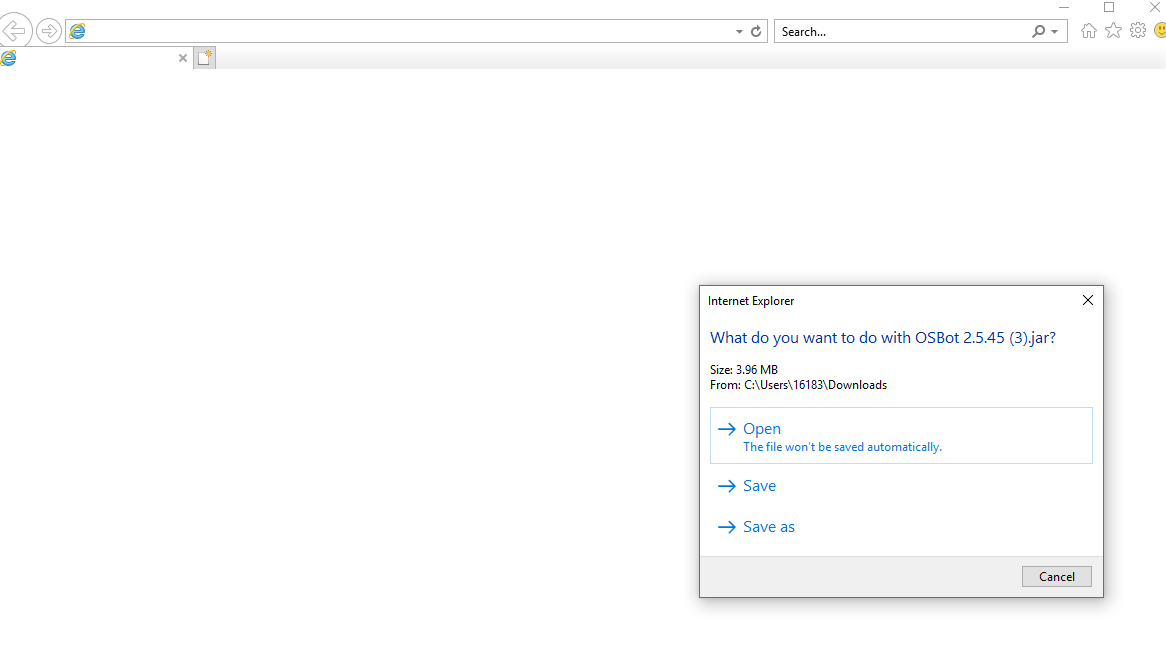Viewport: 1166px width, 651px height.
Task: Go back with the browser Back arrow
Action: [15, 31]
